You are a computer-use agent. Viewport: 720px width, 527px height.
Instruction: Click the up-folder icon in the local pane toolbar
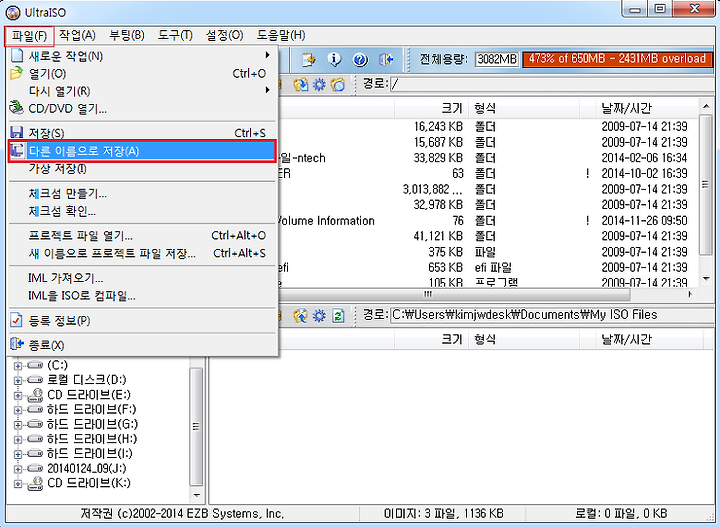(x=300, y=315)
